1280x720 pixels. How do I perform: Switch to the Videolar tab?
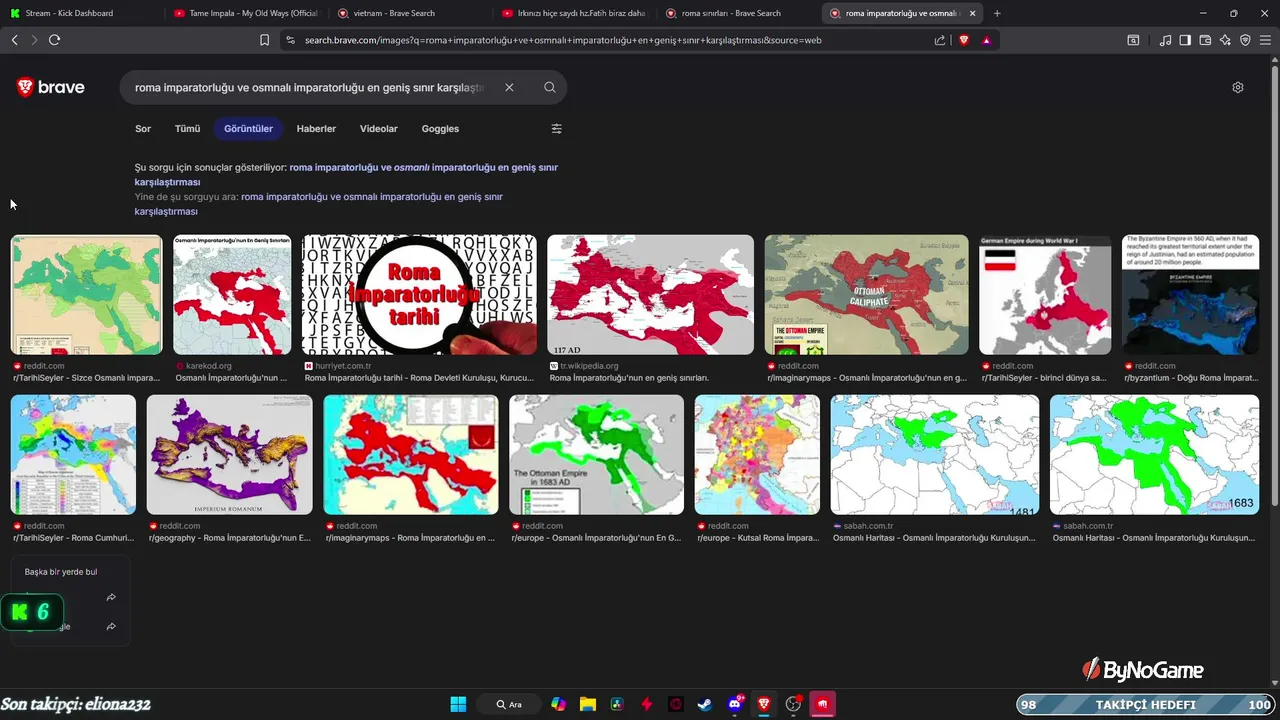[379, 129]
